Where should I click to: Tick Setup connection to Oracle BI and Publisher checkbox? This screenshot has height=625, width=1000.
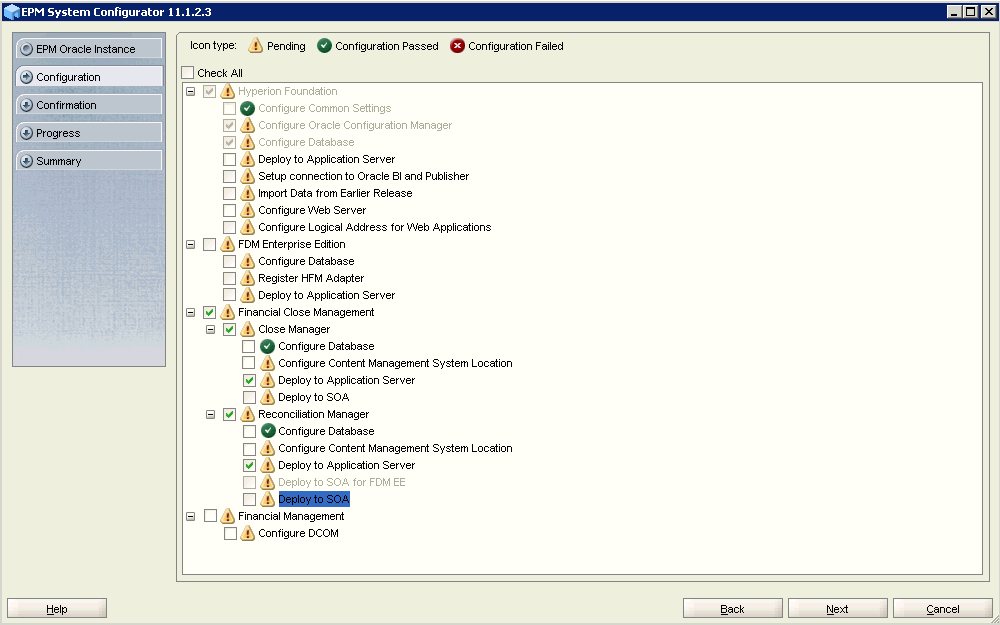[230, 176]
